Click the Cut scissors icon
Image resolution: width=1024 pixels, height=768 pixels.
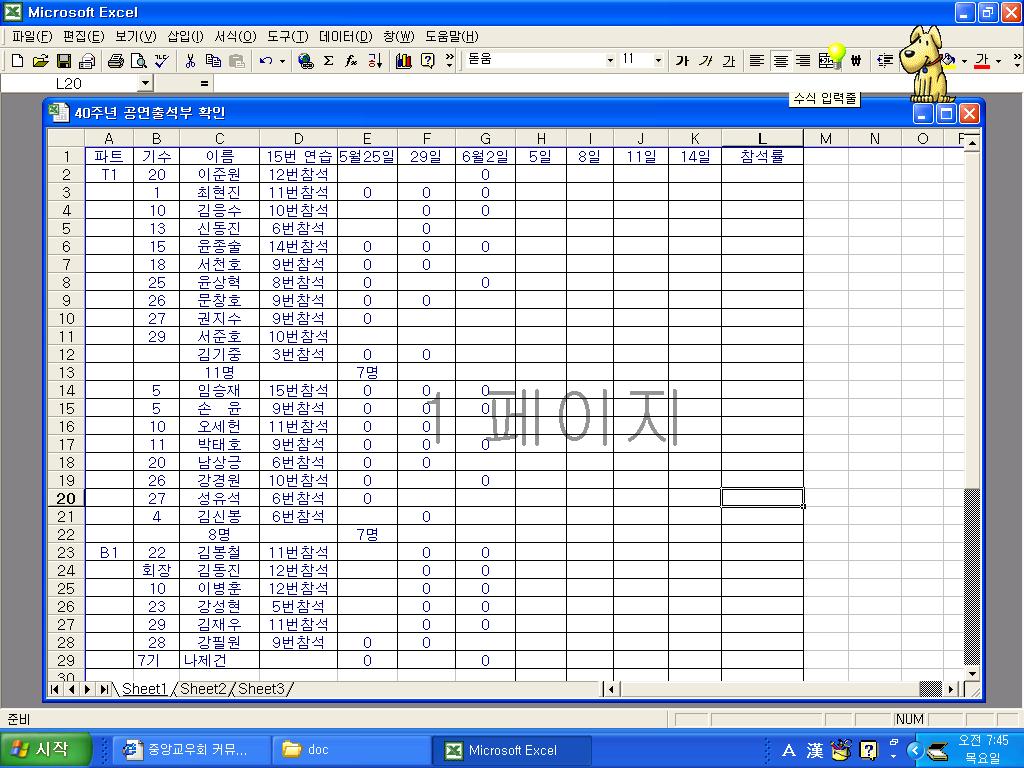click(190, 61)
